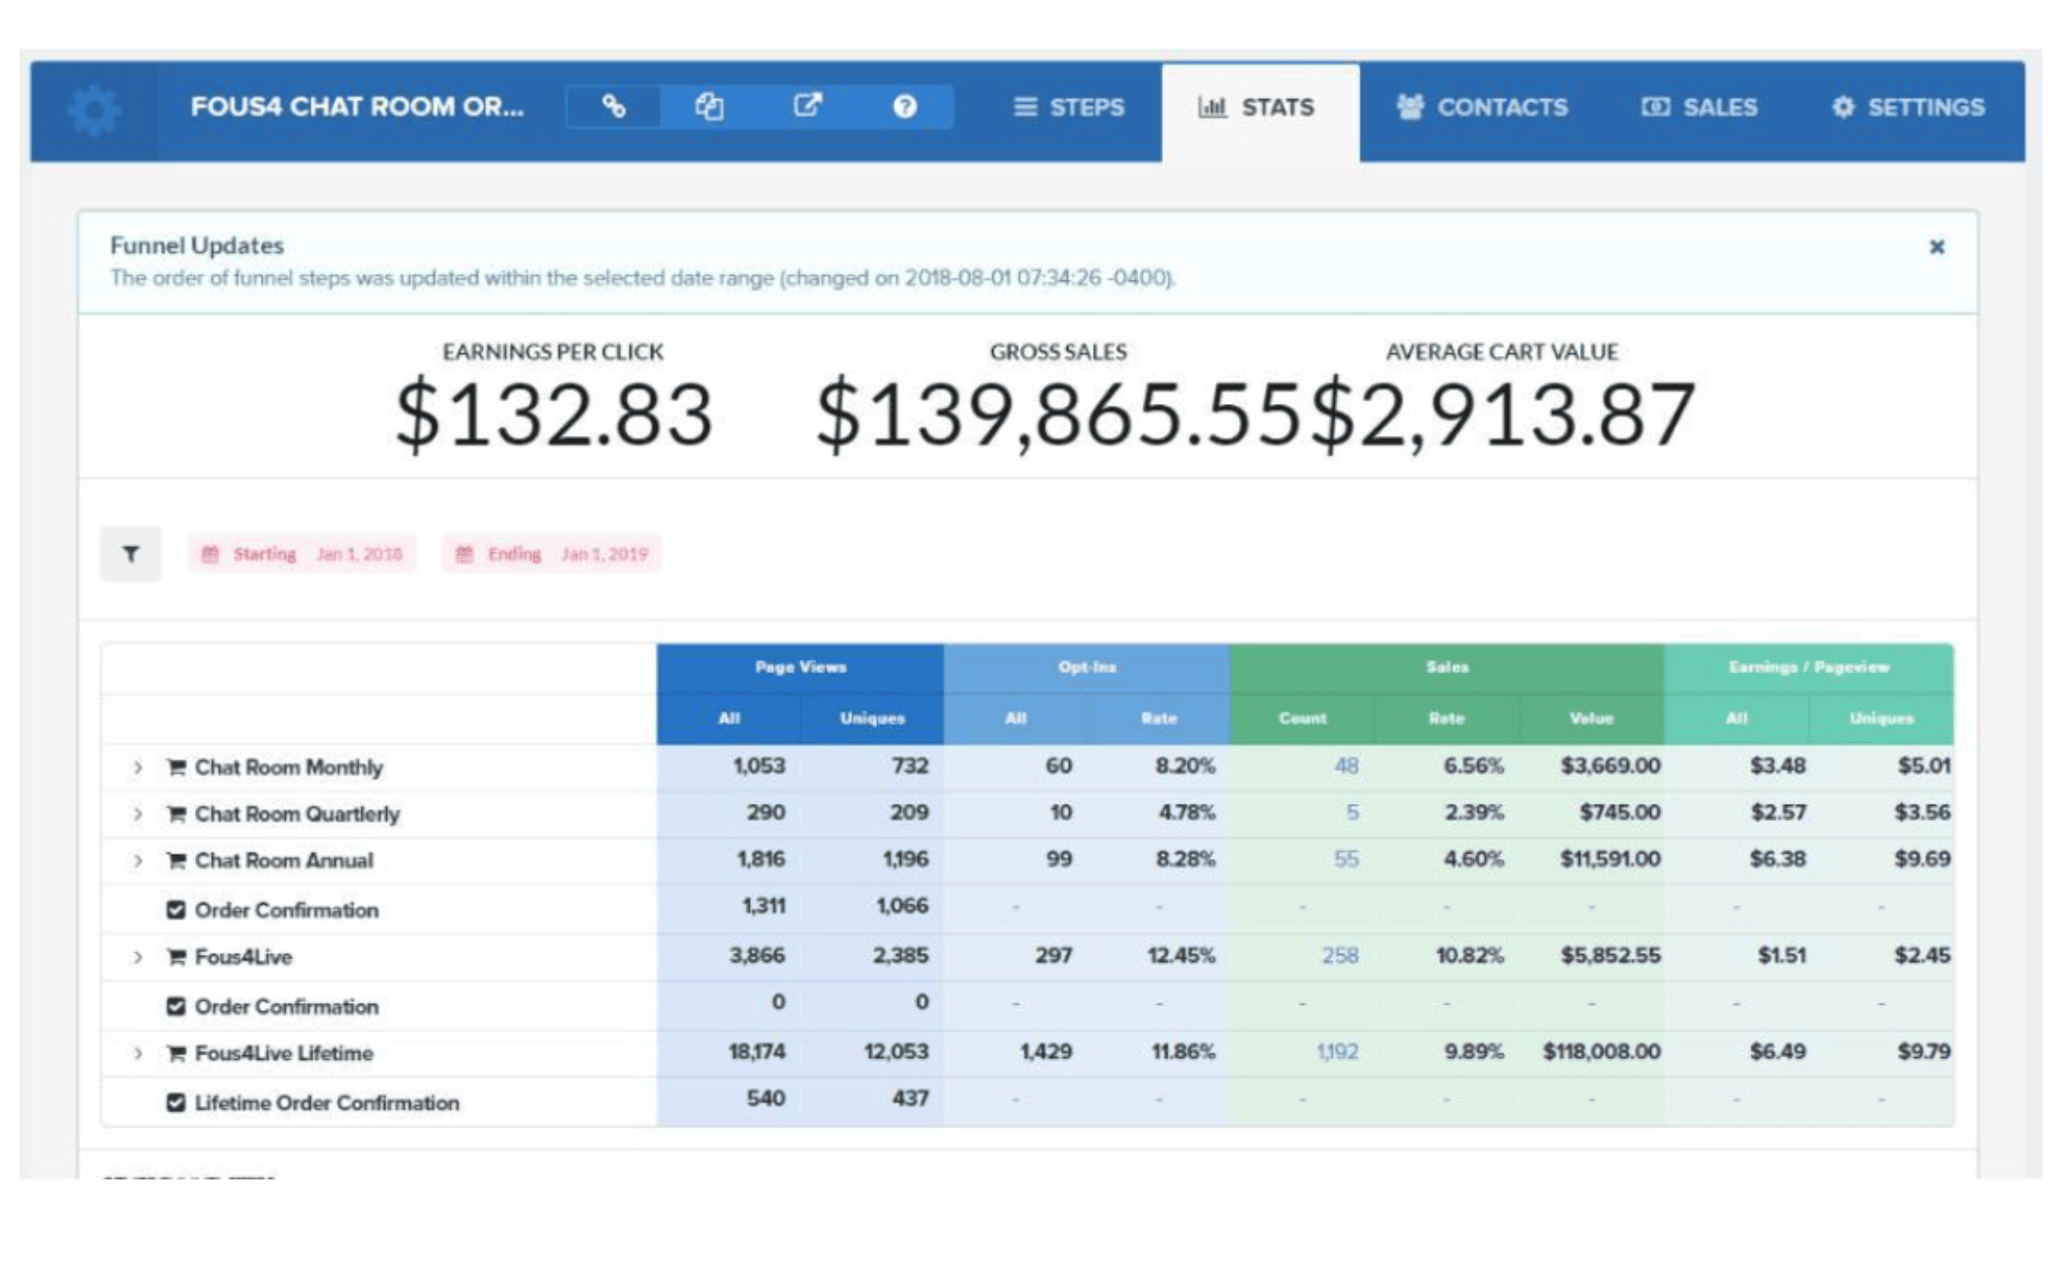This screenshot has width=2048, height=1288.
Task: Click the help question mark icon
Action: tap(904, 107)
